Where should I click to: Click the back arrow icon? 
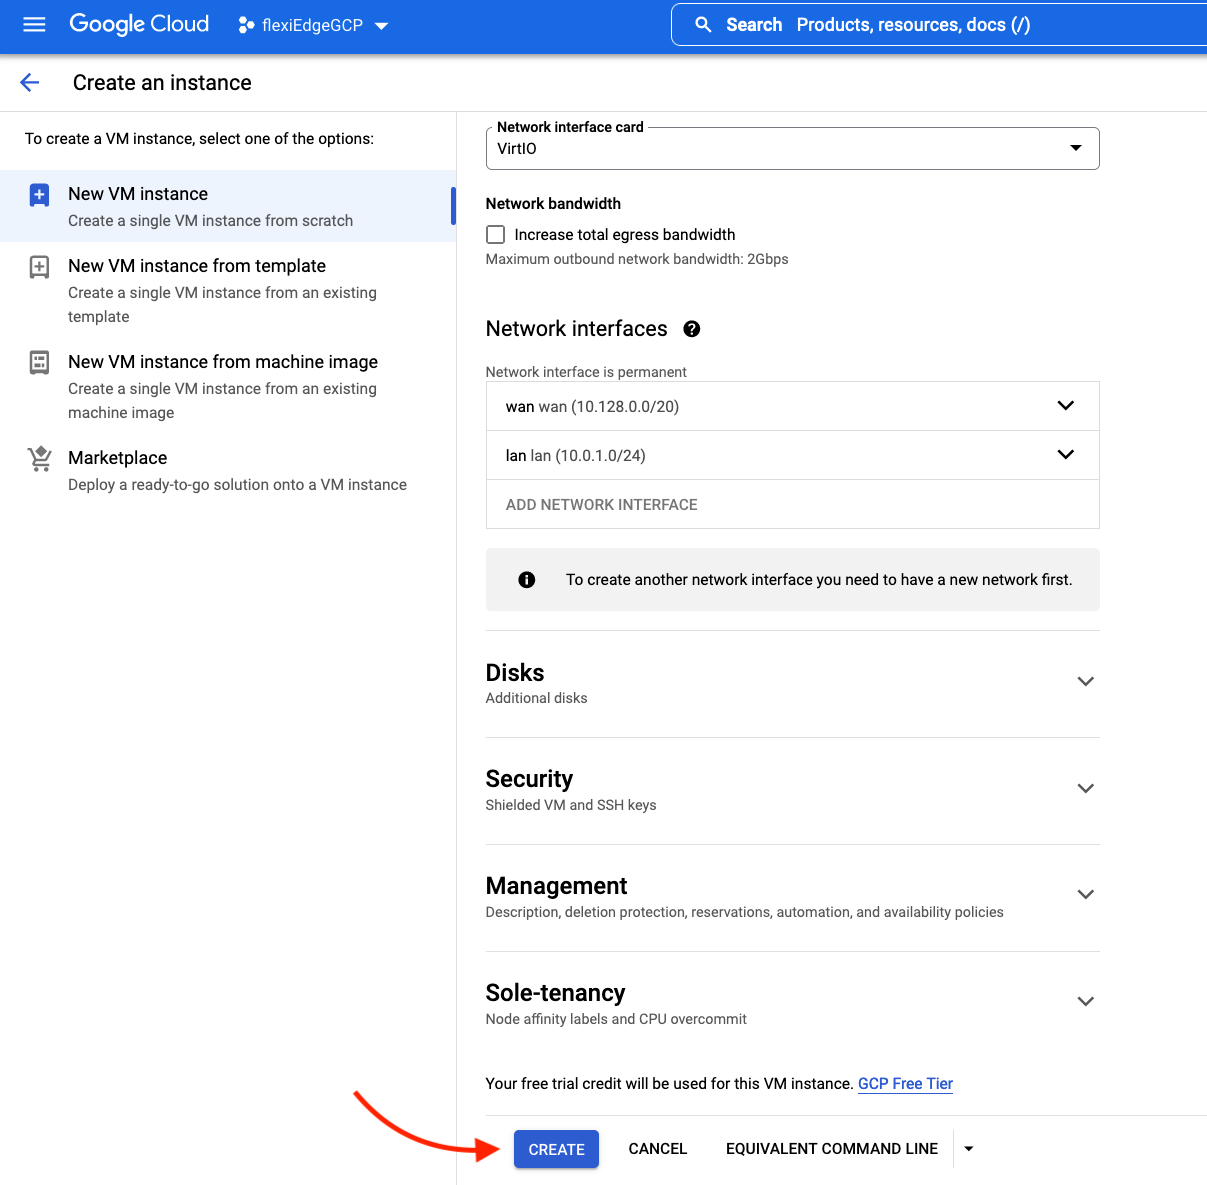pos(30,83)
